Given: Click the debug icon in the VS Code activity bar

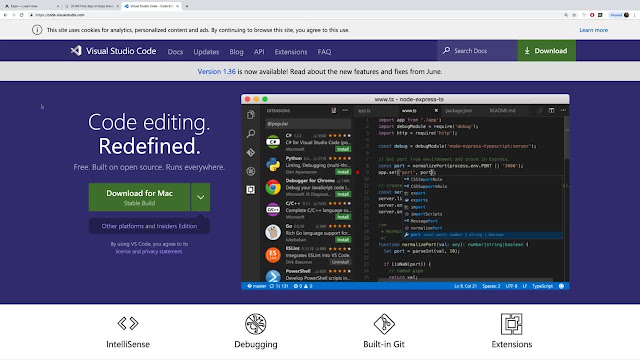Looking at the screenshot, I should click(x=251, y=171).
